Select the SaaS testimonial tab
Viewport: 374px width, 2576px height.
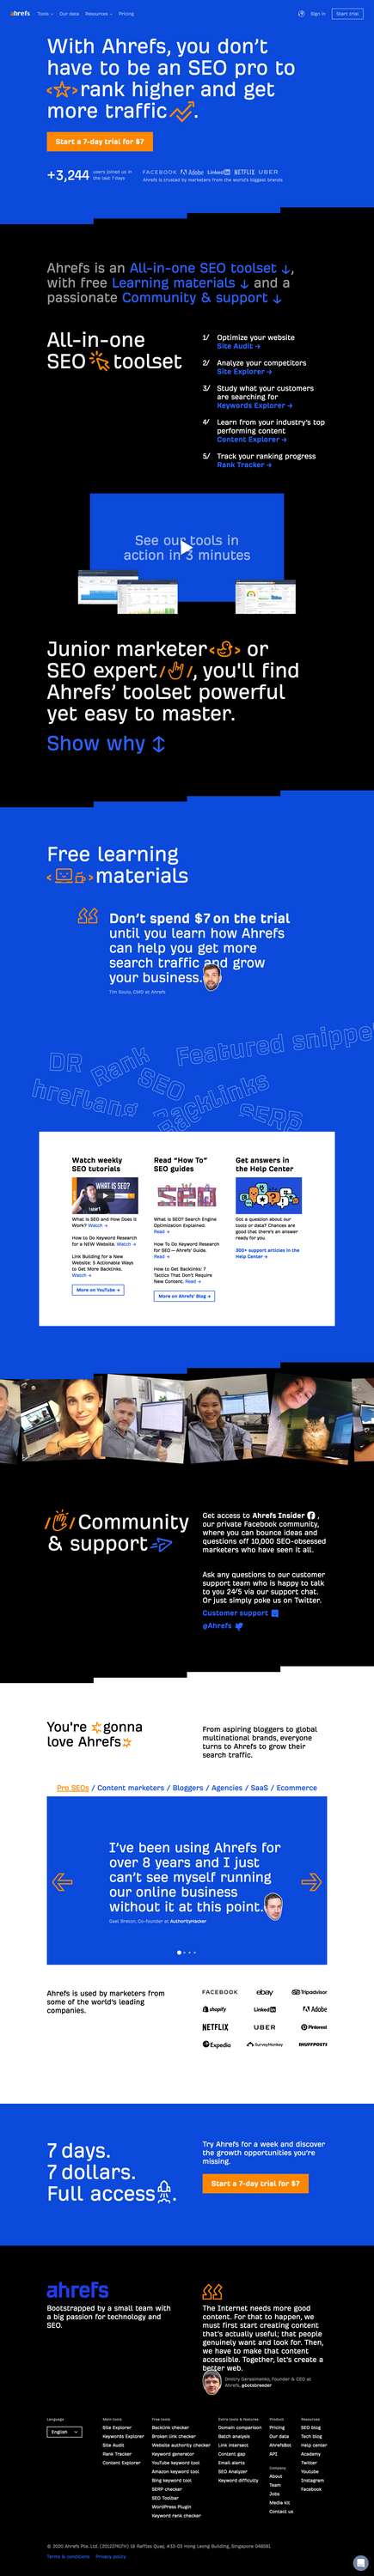[259, 1787]
